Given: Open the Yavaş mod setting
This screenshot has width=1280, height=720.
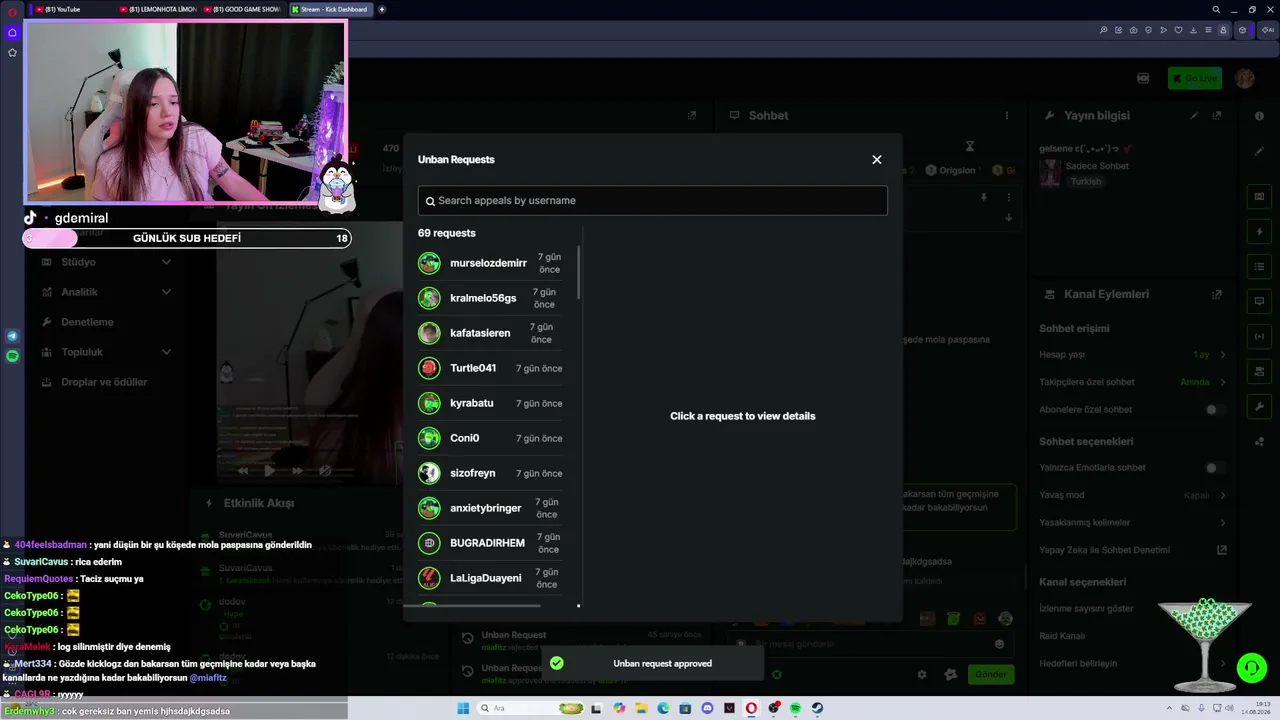Looking at the screenshot, I should pos(1133,495).
